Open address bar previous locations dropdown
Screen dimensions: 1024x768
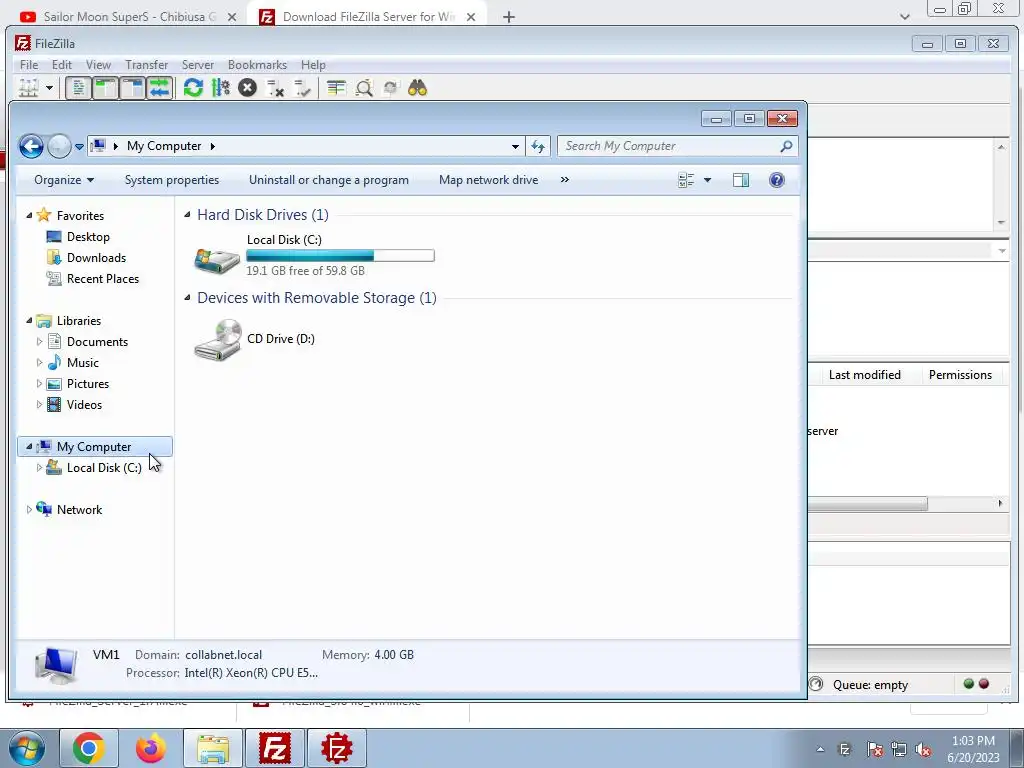(x=515, y=146)
